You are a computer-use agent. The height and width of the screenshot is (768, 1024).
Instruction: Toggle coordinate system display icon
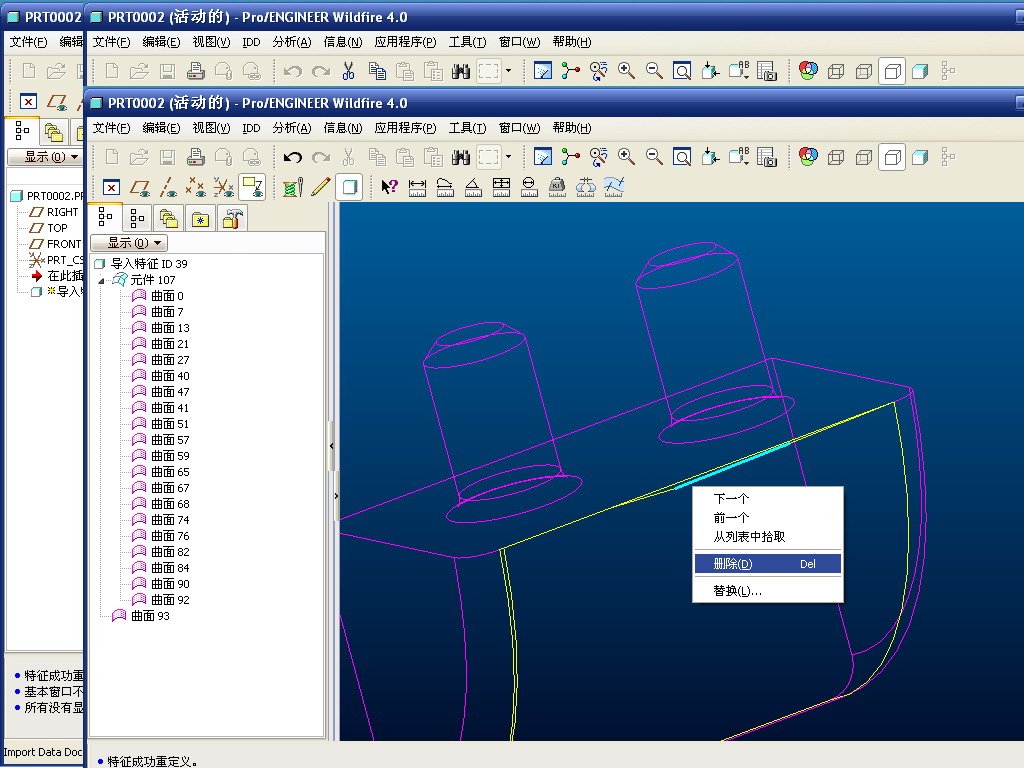point(224,187)
